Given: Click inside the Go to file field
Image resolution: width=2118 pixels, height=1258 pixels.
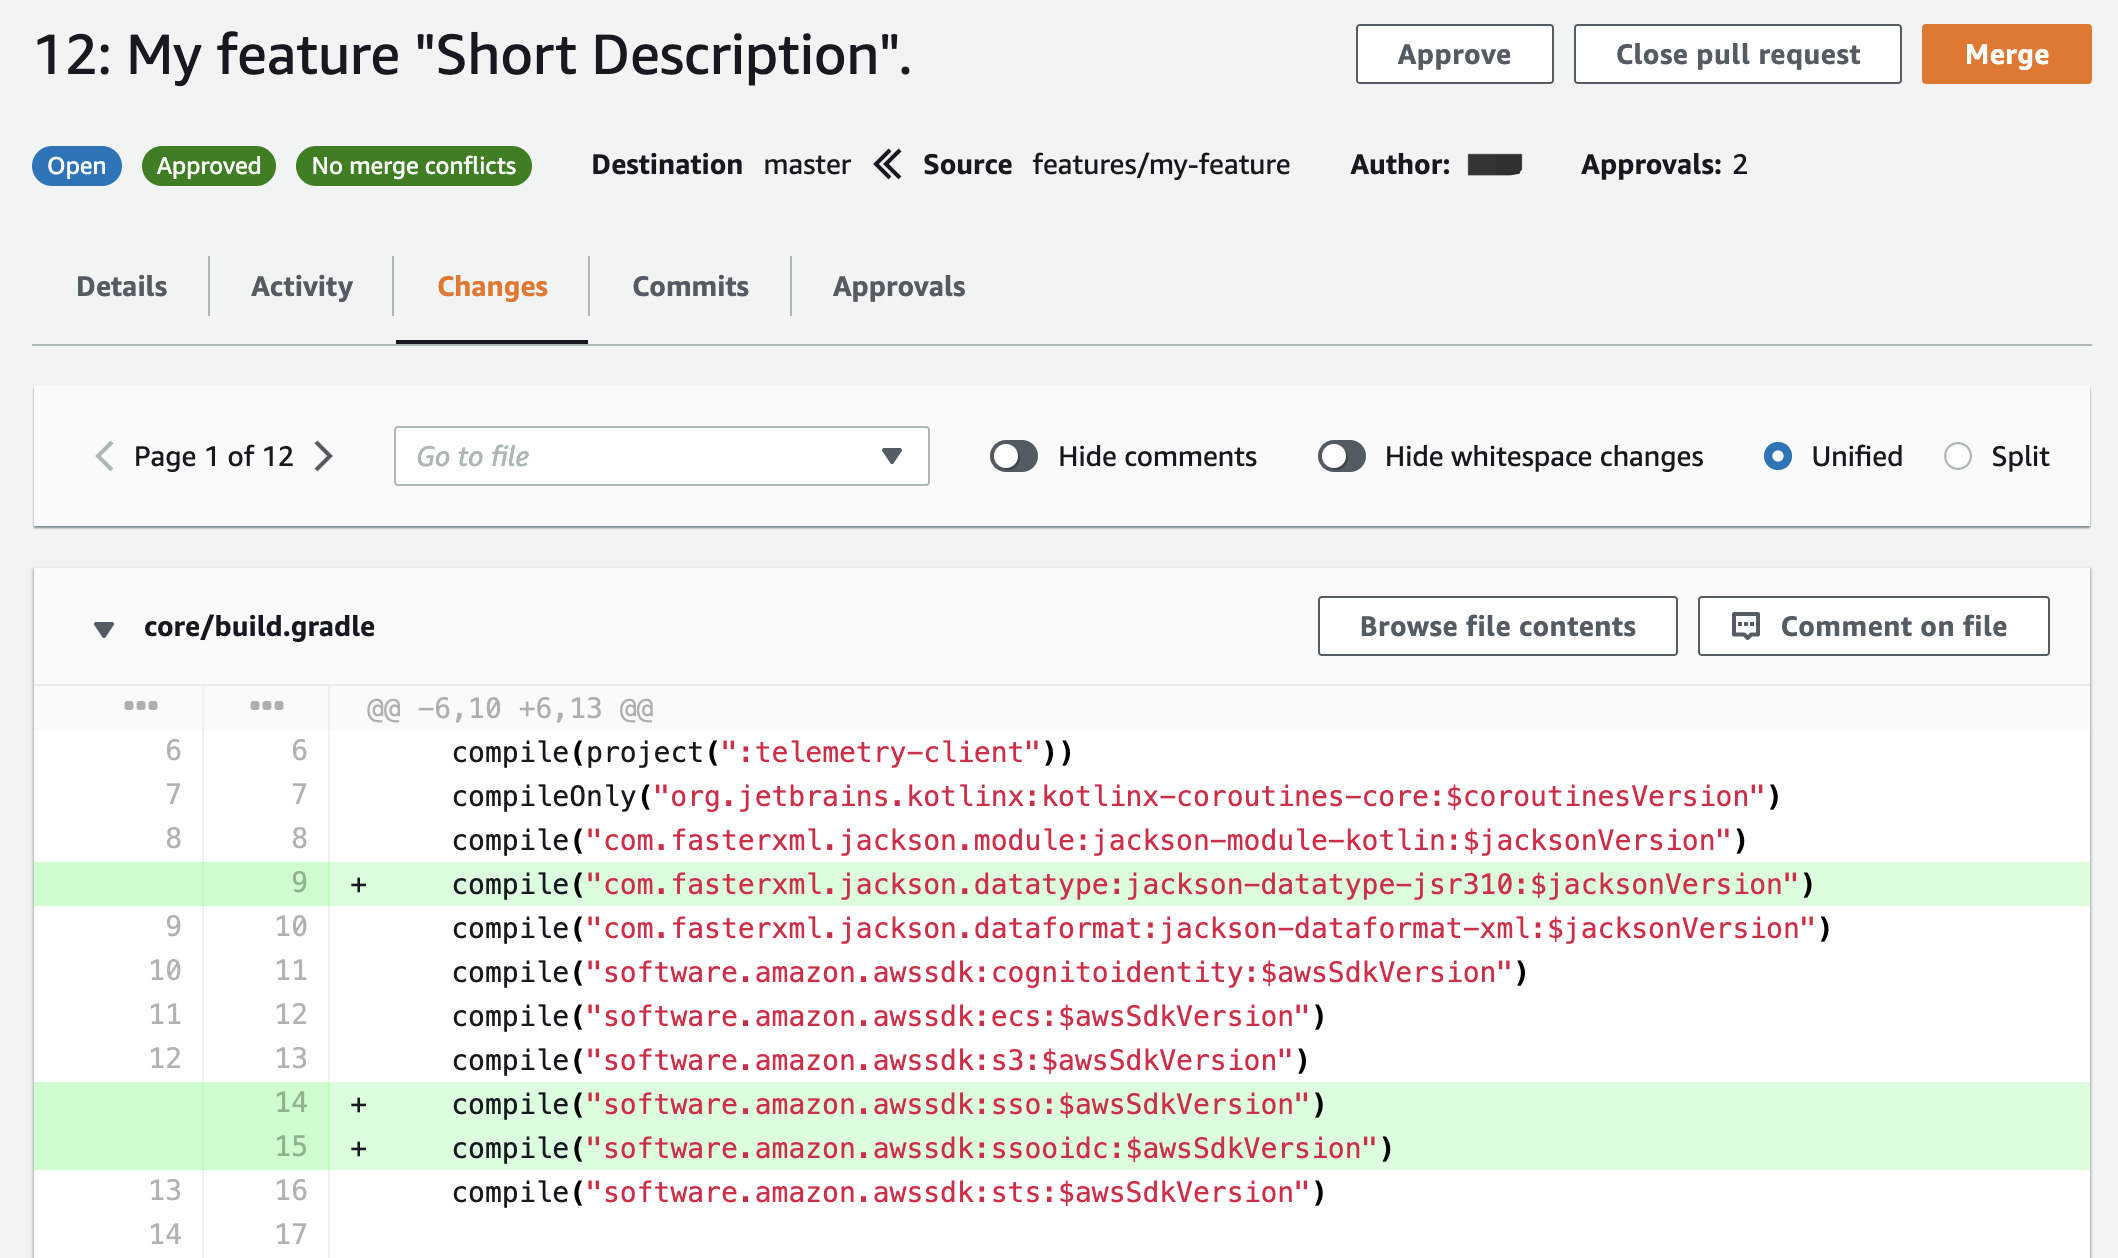Looking at the screenshot, I should pos(620,456).
